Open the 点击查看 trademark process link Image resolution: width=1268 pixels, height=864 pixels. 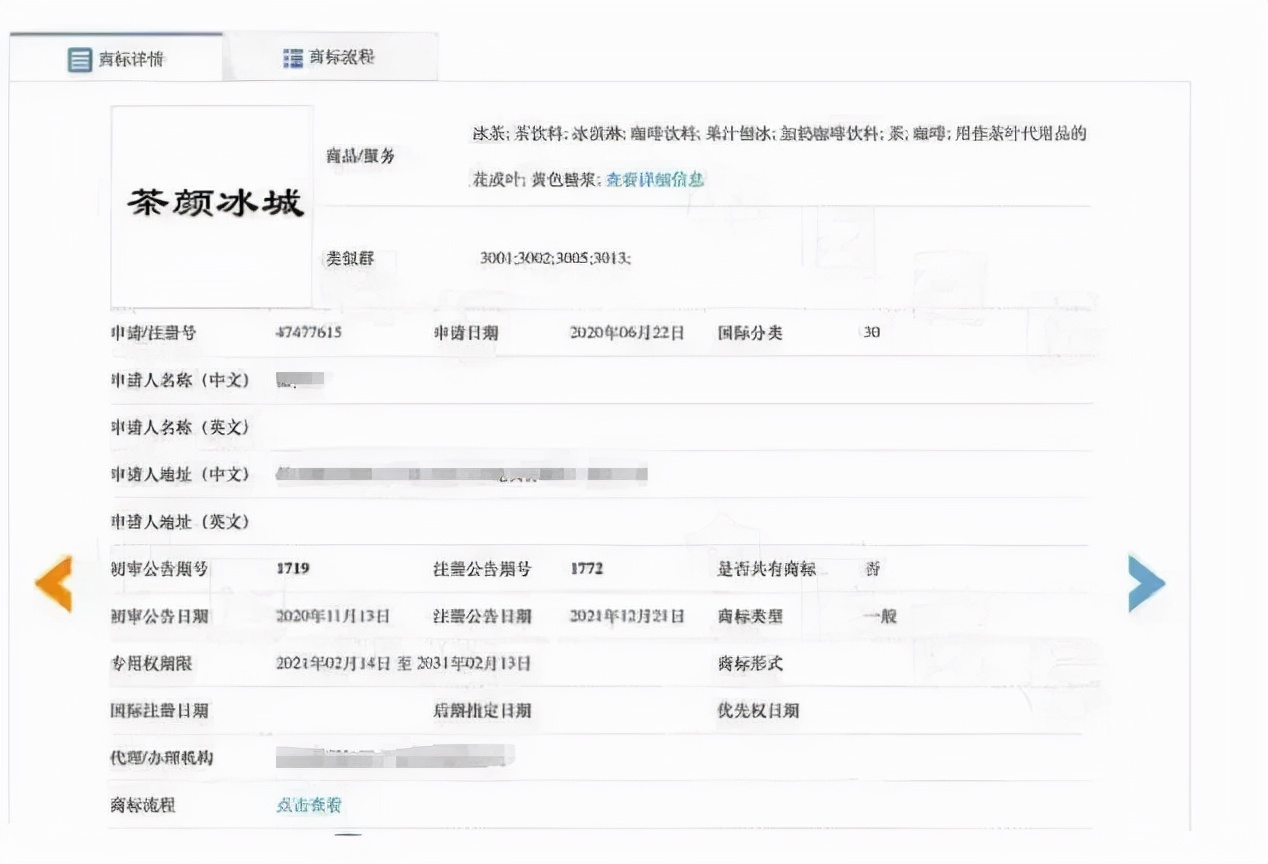pos(309,805)
